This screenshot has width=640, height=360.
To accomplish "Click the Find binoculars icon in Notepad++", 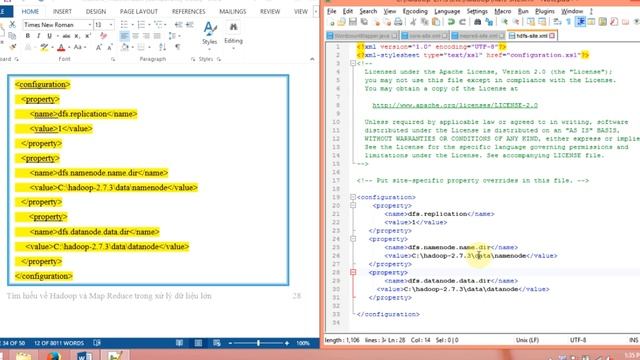I will (478, 22).
